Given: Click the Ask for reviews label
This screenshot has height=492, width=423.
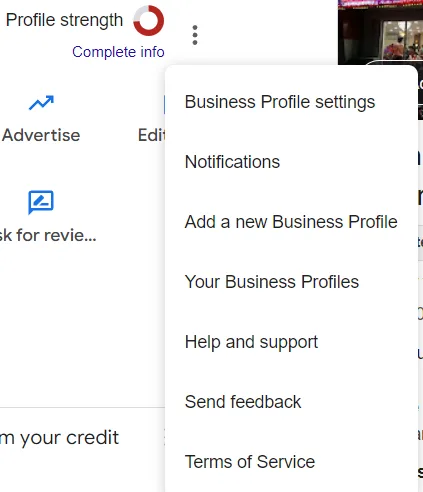Looking at the screenshot, I should tap(48, 235).
